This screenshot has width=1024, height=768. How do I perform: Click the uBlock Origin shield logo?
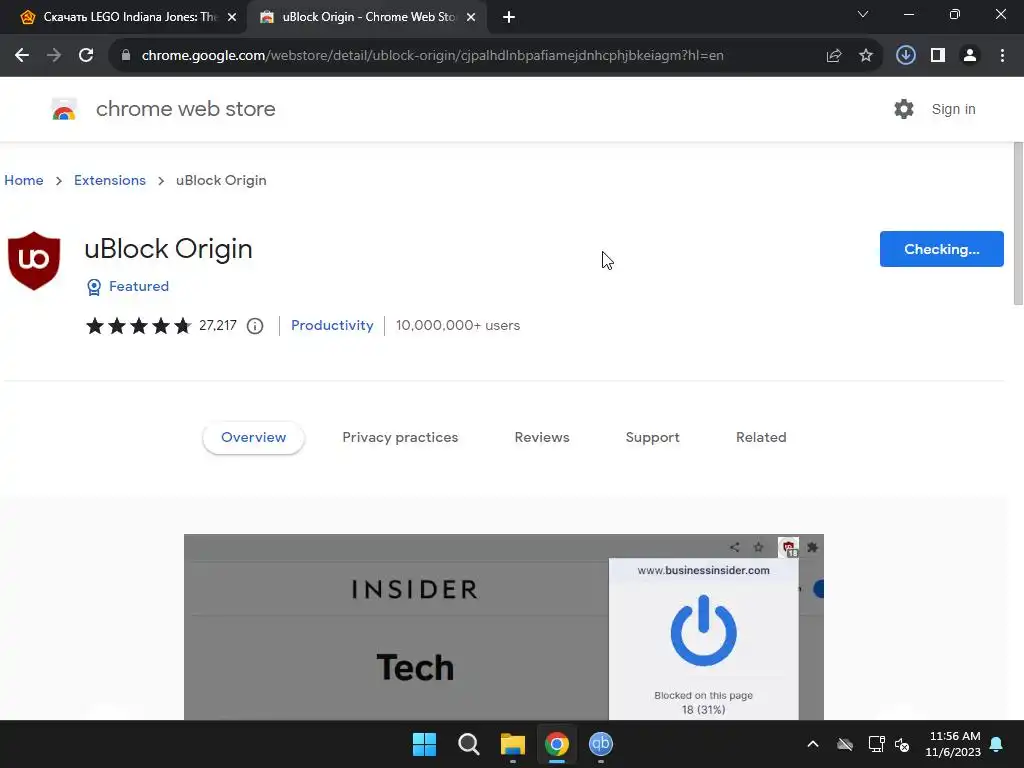coord(34,261)
